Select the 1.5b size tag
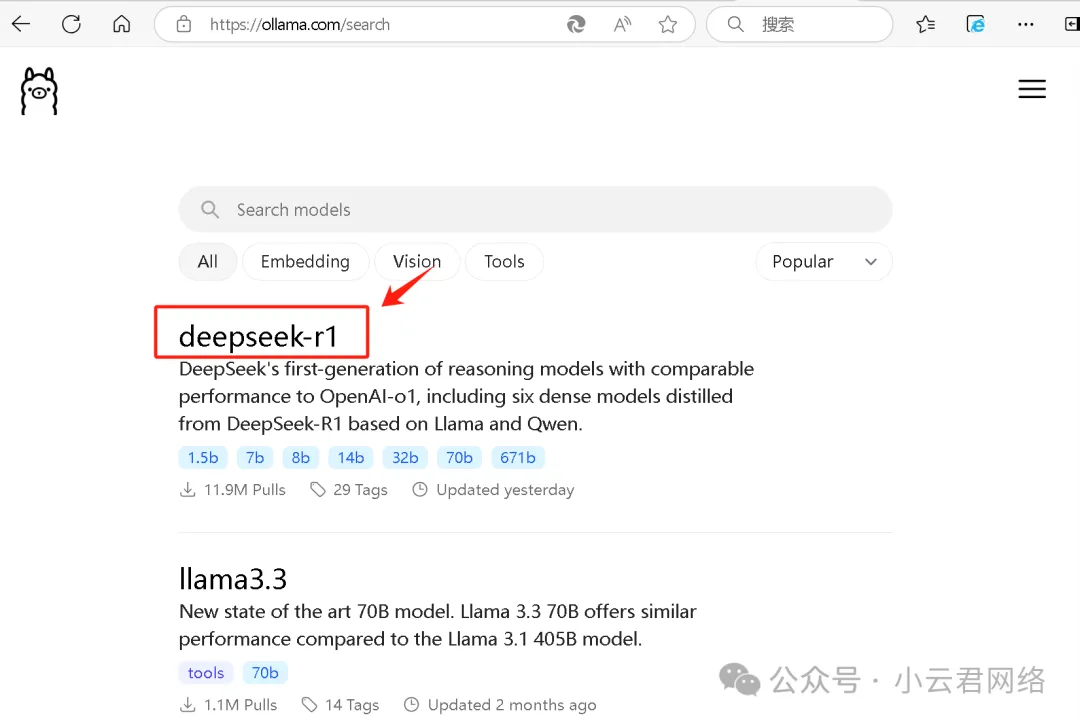The width and height of the screenshot is (1080, 724). point(203,457)
